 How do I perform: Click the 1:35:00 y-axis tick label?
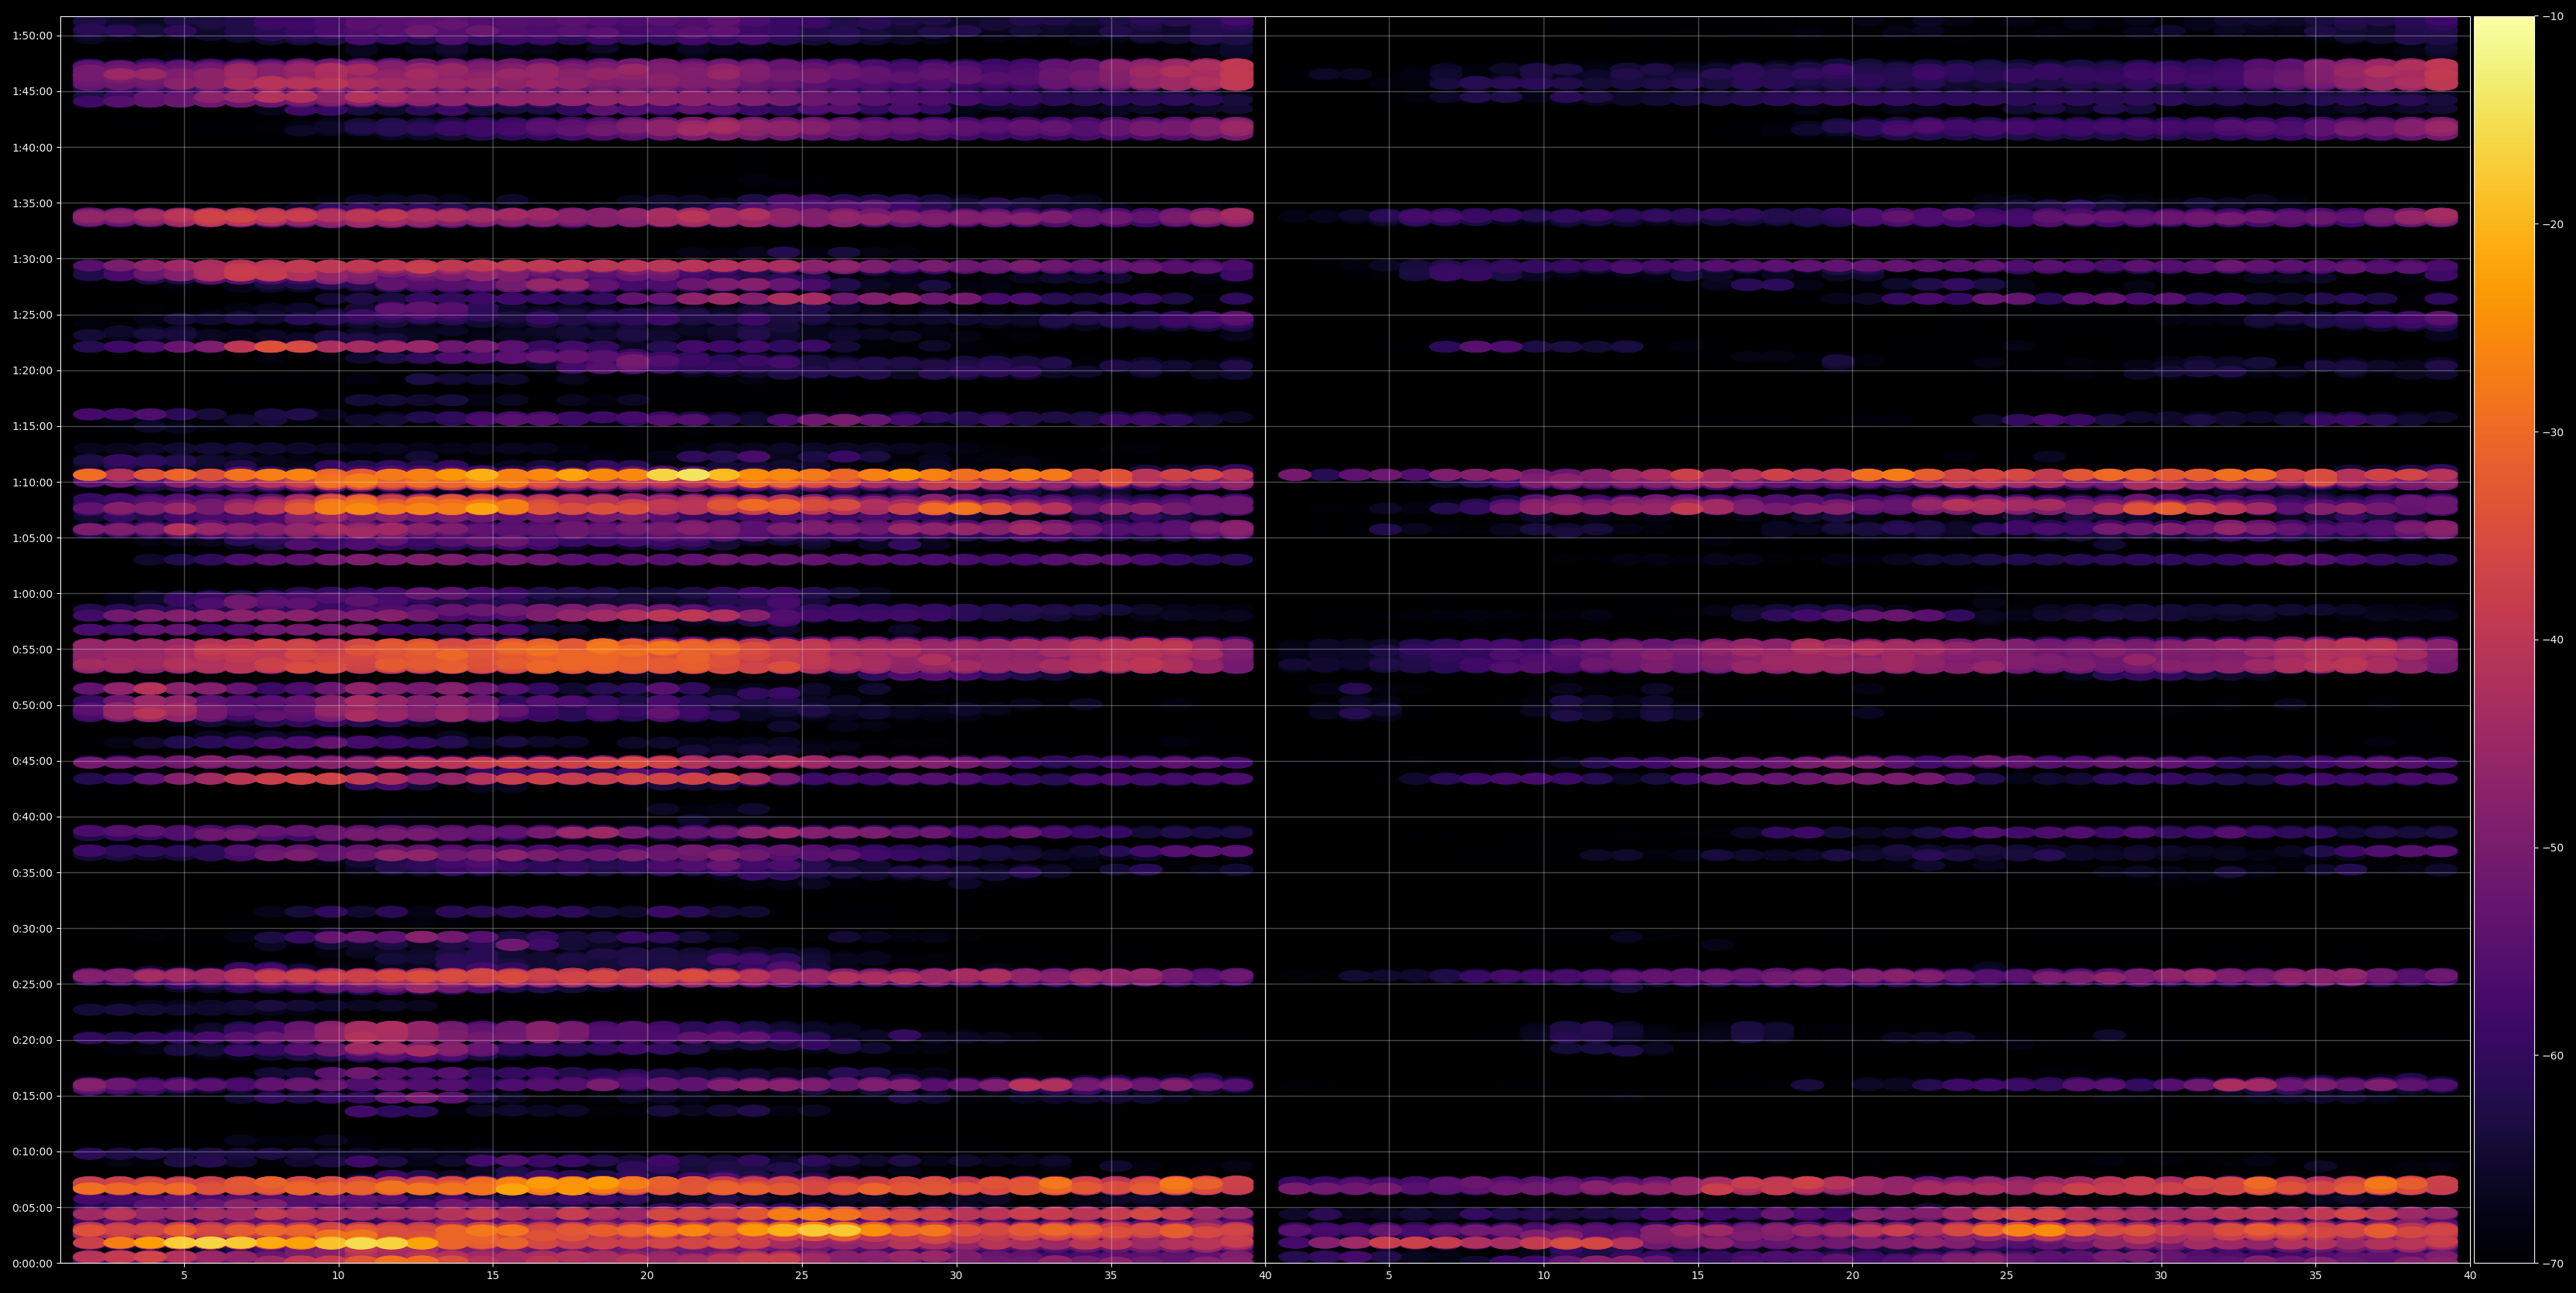[x=32, y=203]
